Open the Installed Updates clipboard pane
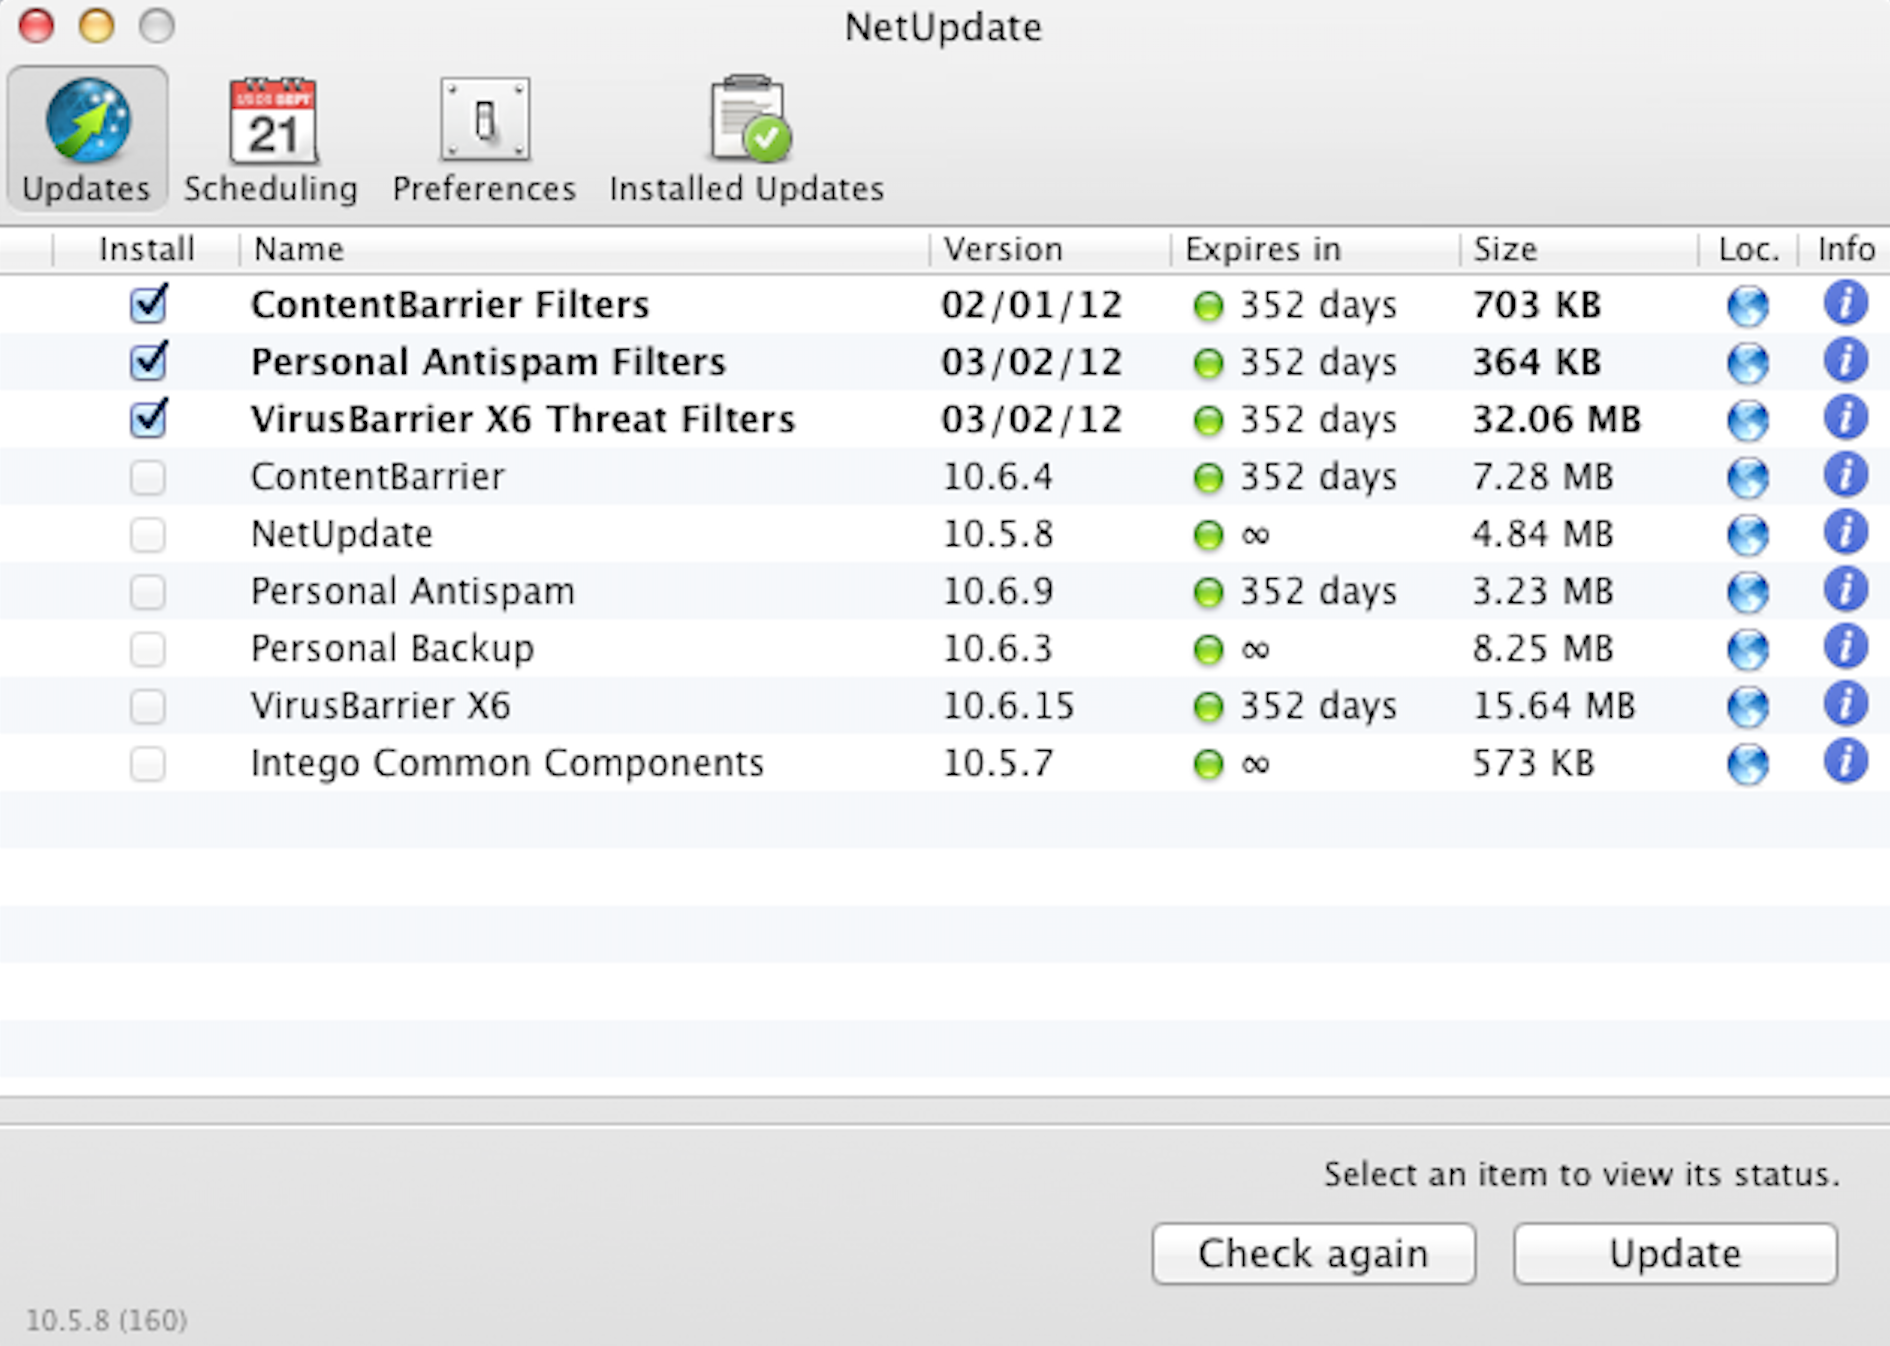Image resolution: width=1890 pixels, height=1346 pixels. click(x=747, y=139)
